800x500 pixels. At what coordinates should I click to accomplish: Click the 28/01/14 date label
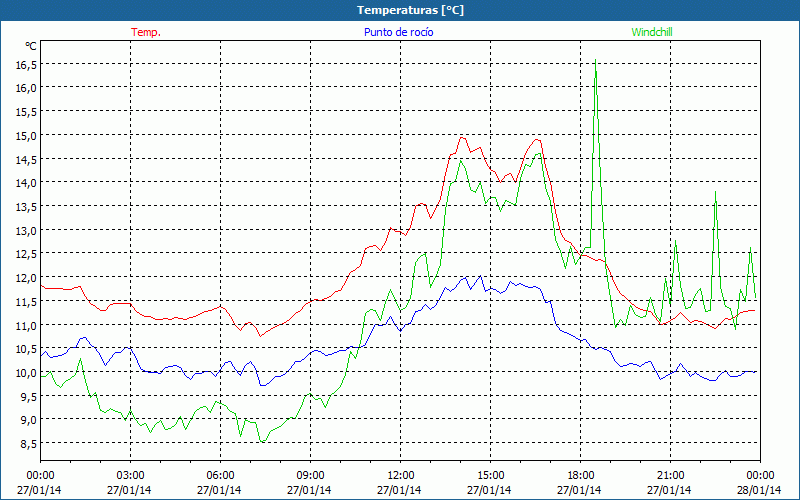click(x=759, y=490)
